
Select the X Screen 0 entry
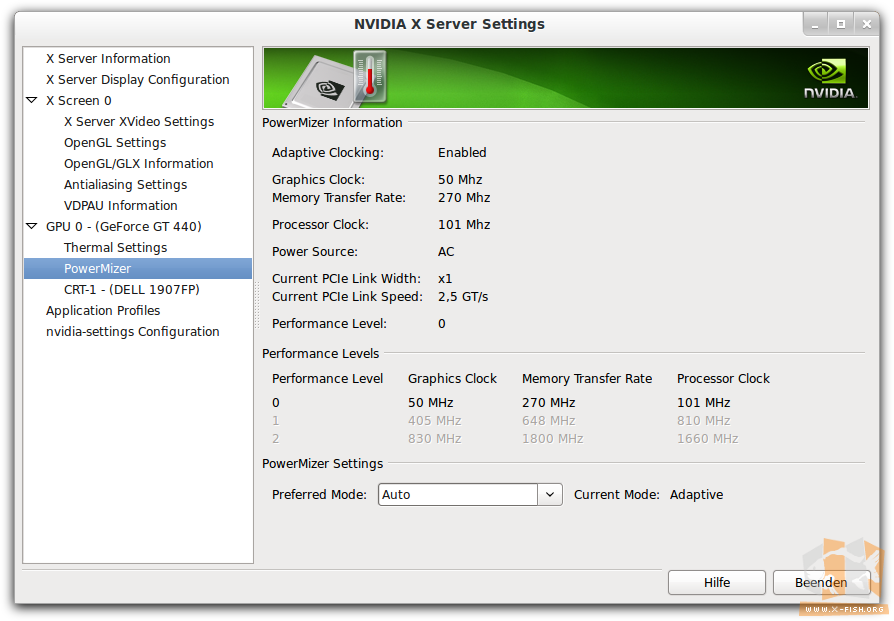[x=79, y=101]
